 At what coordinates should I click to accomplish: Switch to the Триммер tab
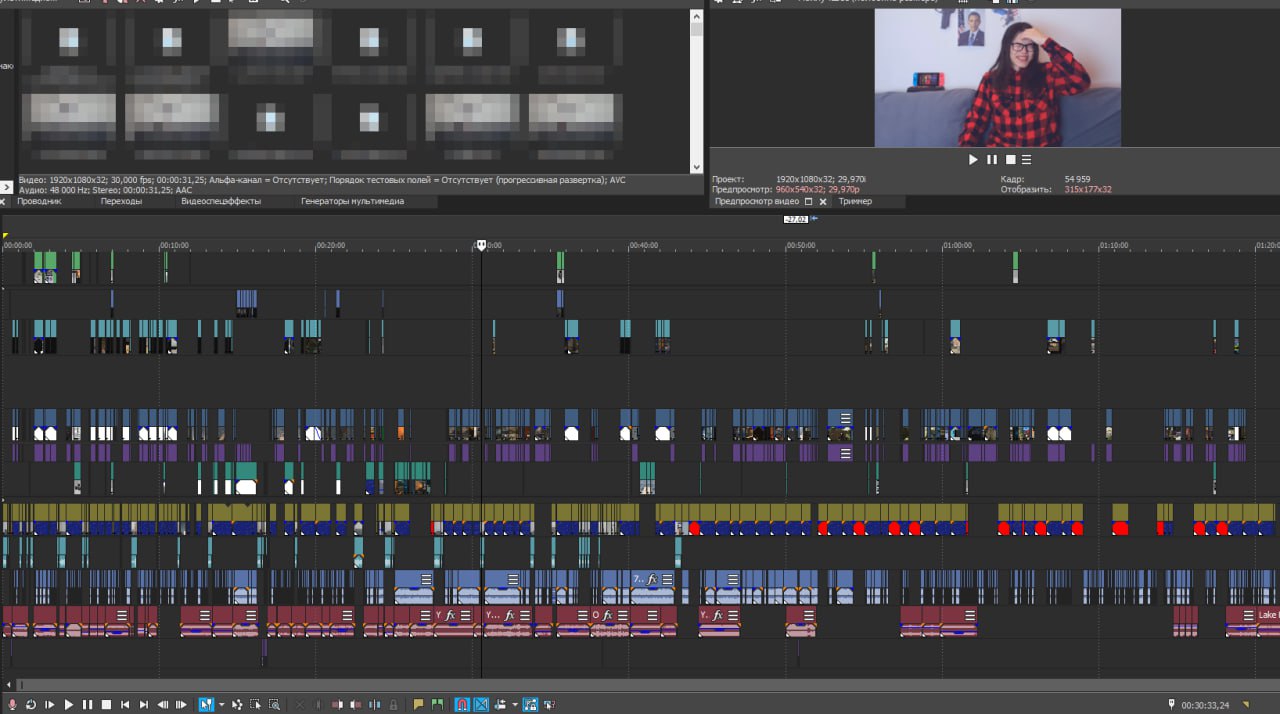855,201
